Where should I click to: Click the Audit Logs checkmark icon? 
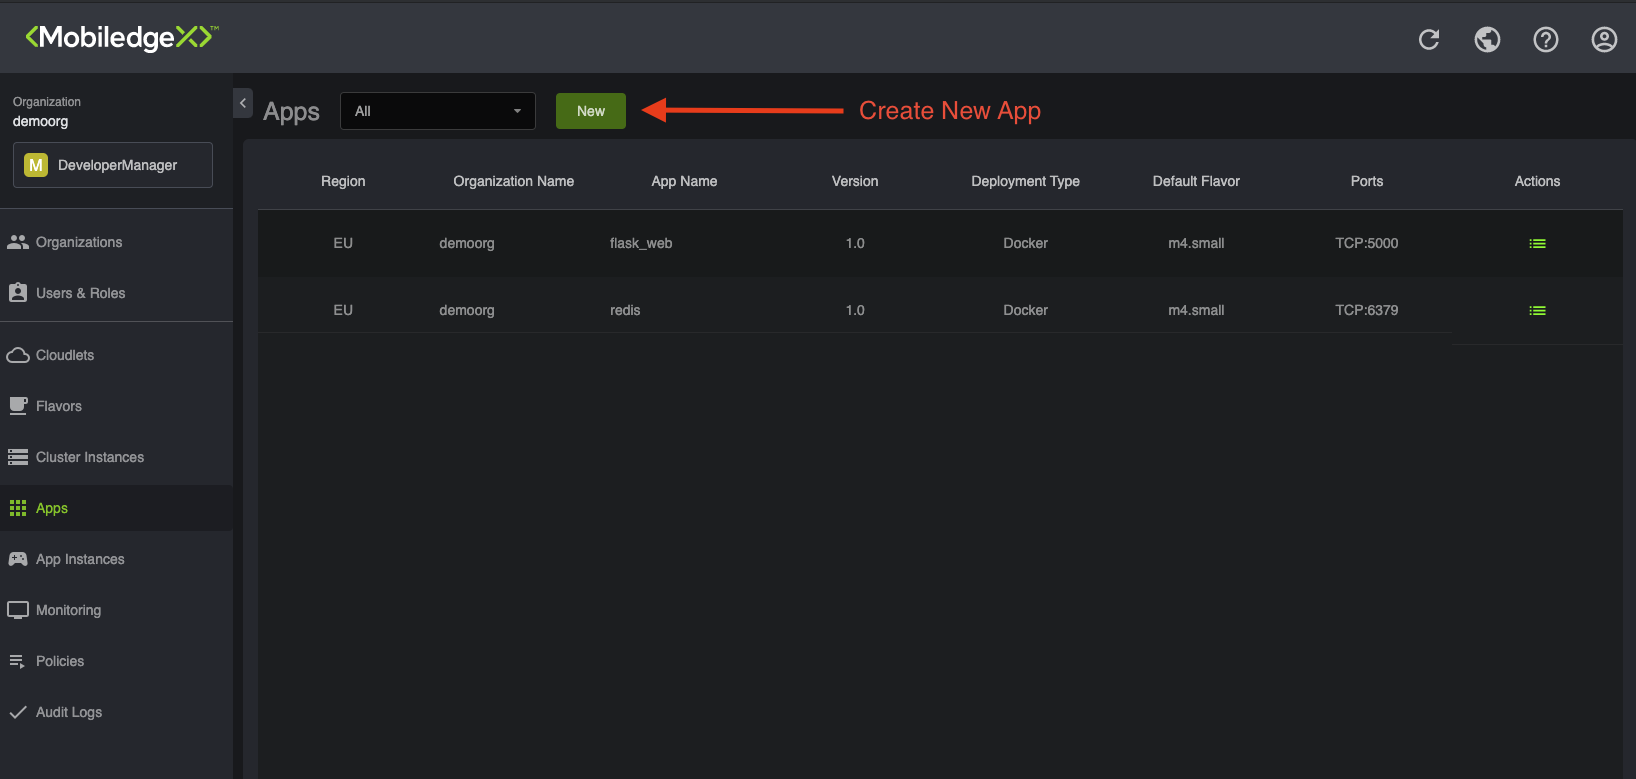point(18,712)
